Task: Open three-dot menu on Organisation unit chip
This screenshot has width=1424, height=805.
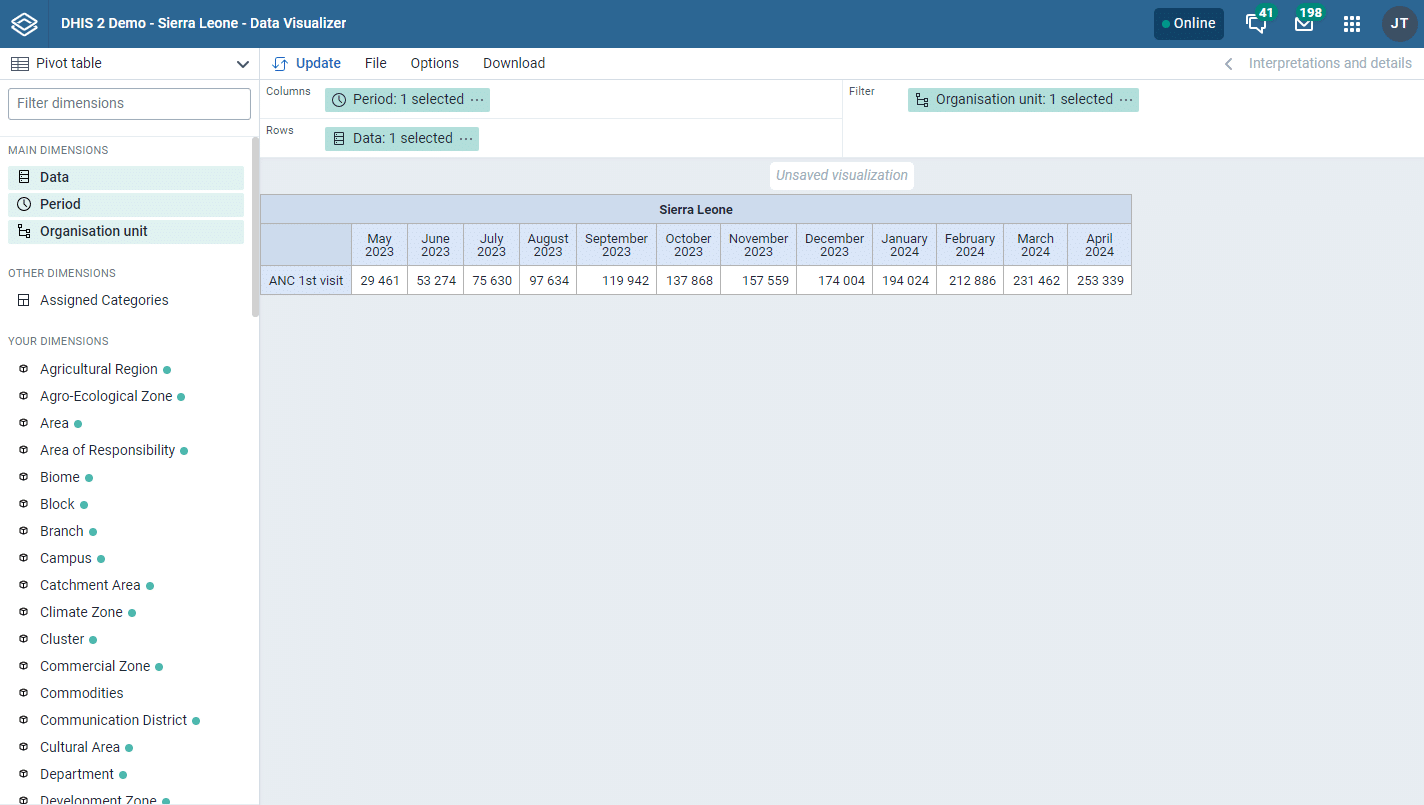Action: (1126, 100)
